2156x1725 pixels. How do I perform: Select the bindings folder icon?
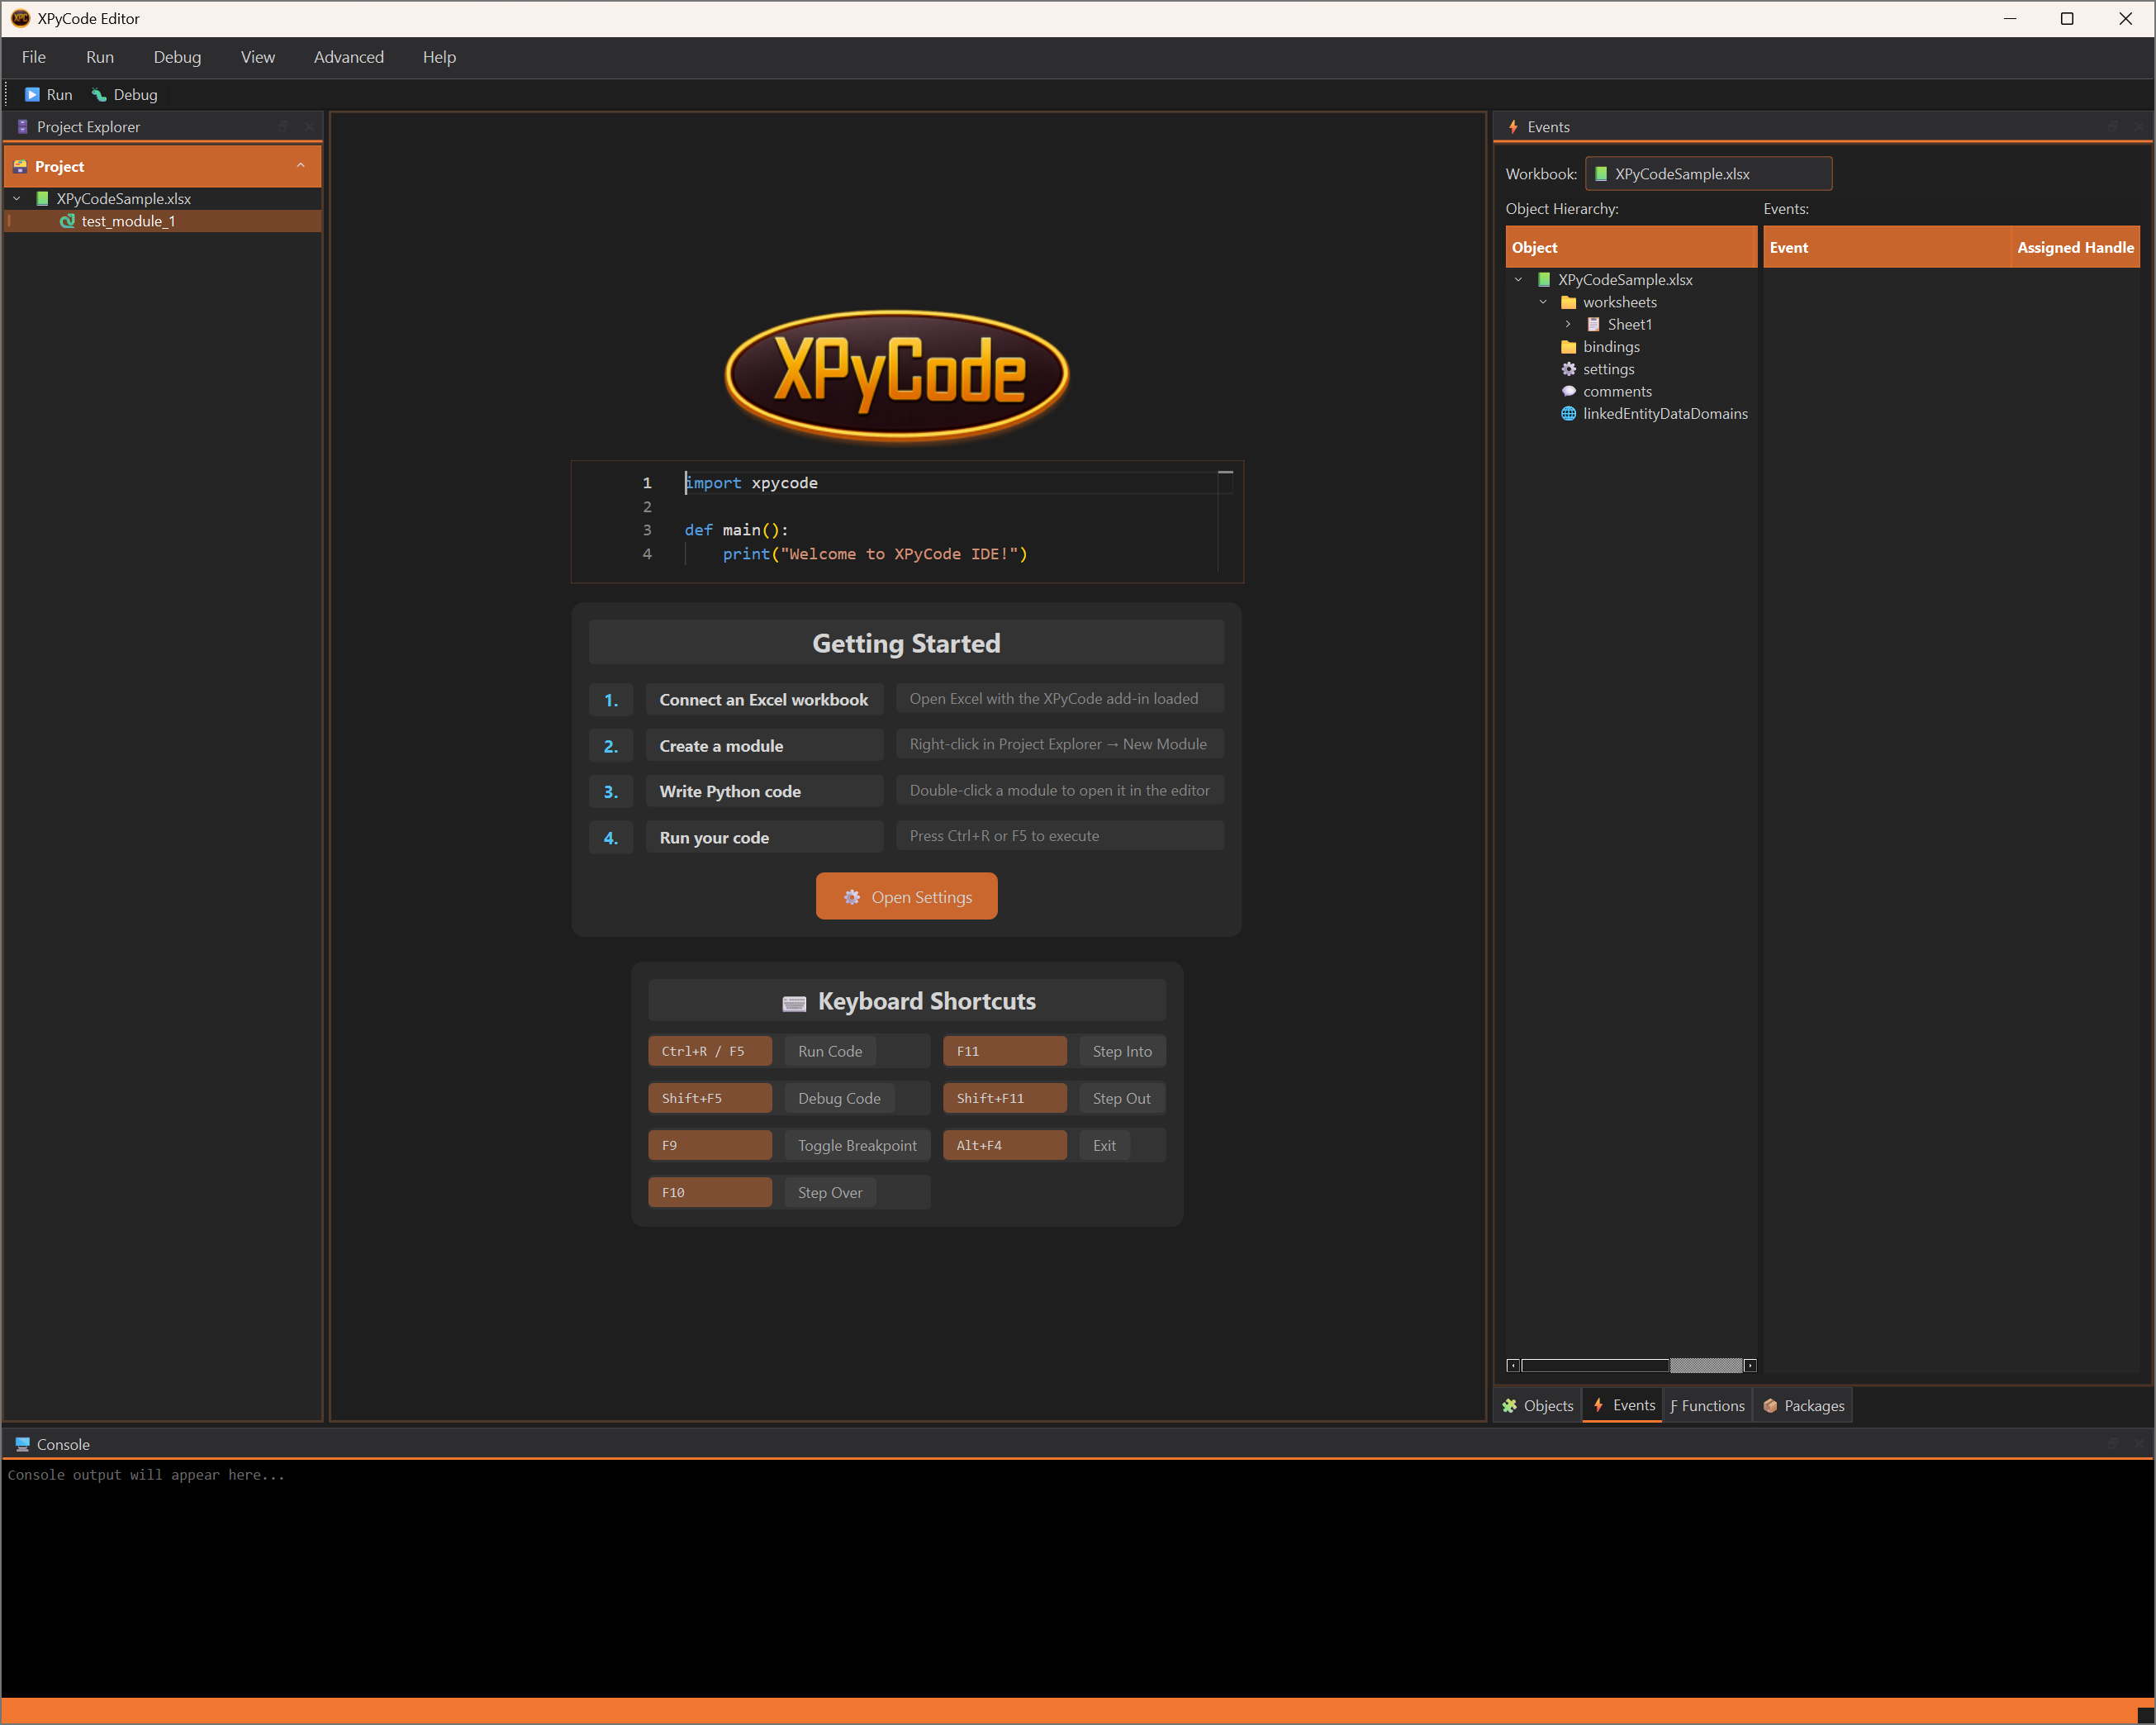1568,347
